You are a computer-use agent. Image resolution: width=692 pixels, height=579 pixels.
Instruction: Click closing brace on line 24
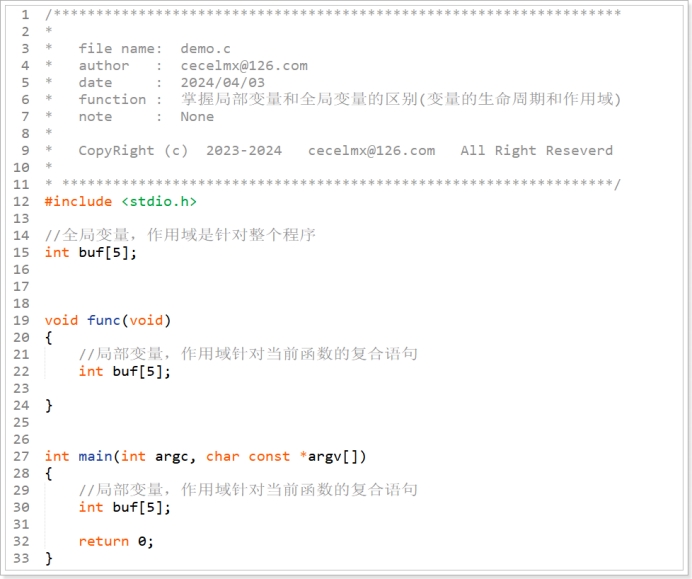click(49, 406)
